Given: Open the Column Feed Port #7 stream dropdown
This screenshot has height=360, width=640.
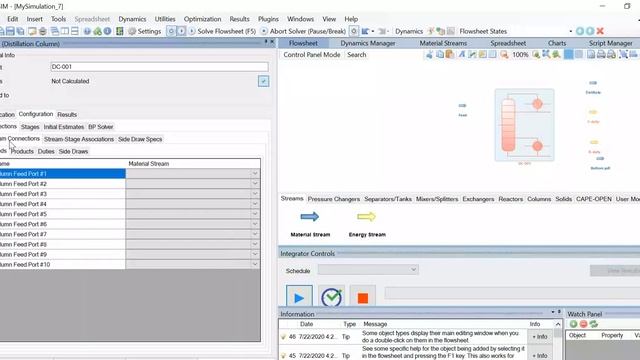Looking at the screenshot, I should pos(255,234).
